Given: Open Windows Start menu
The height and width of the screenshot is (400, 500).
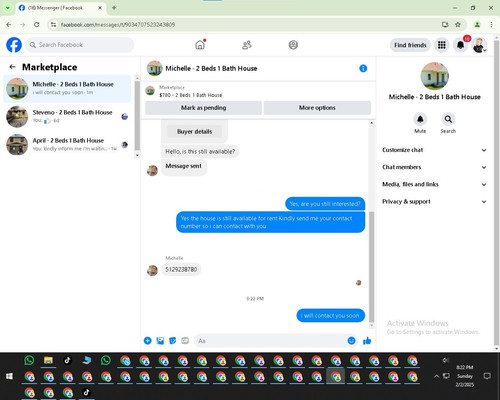Looking at the screenshot, I should [9, 376].
